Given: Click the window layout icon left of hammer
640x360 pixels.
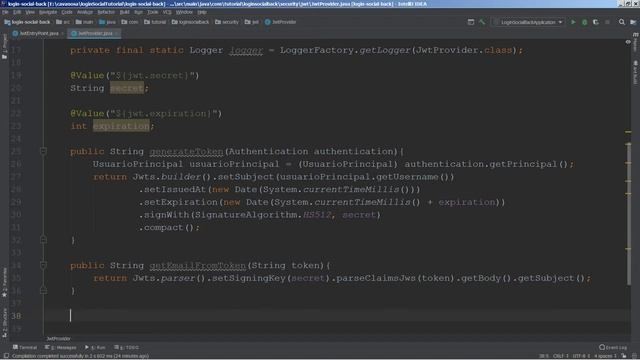Looking at the screenshot, I should click(471, 22).
